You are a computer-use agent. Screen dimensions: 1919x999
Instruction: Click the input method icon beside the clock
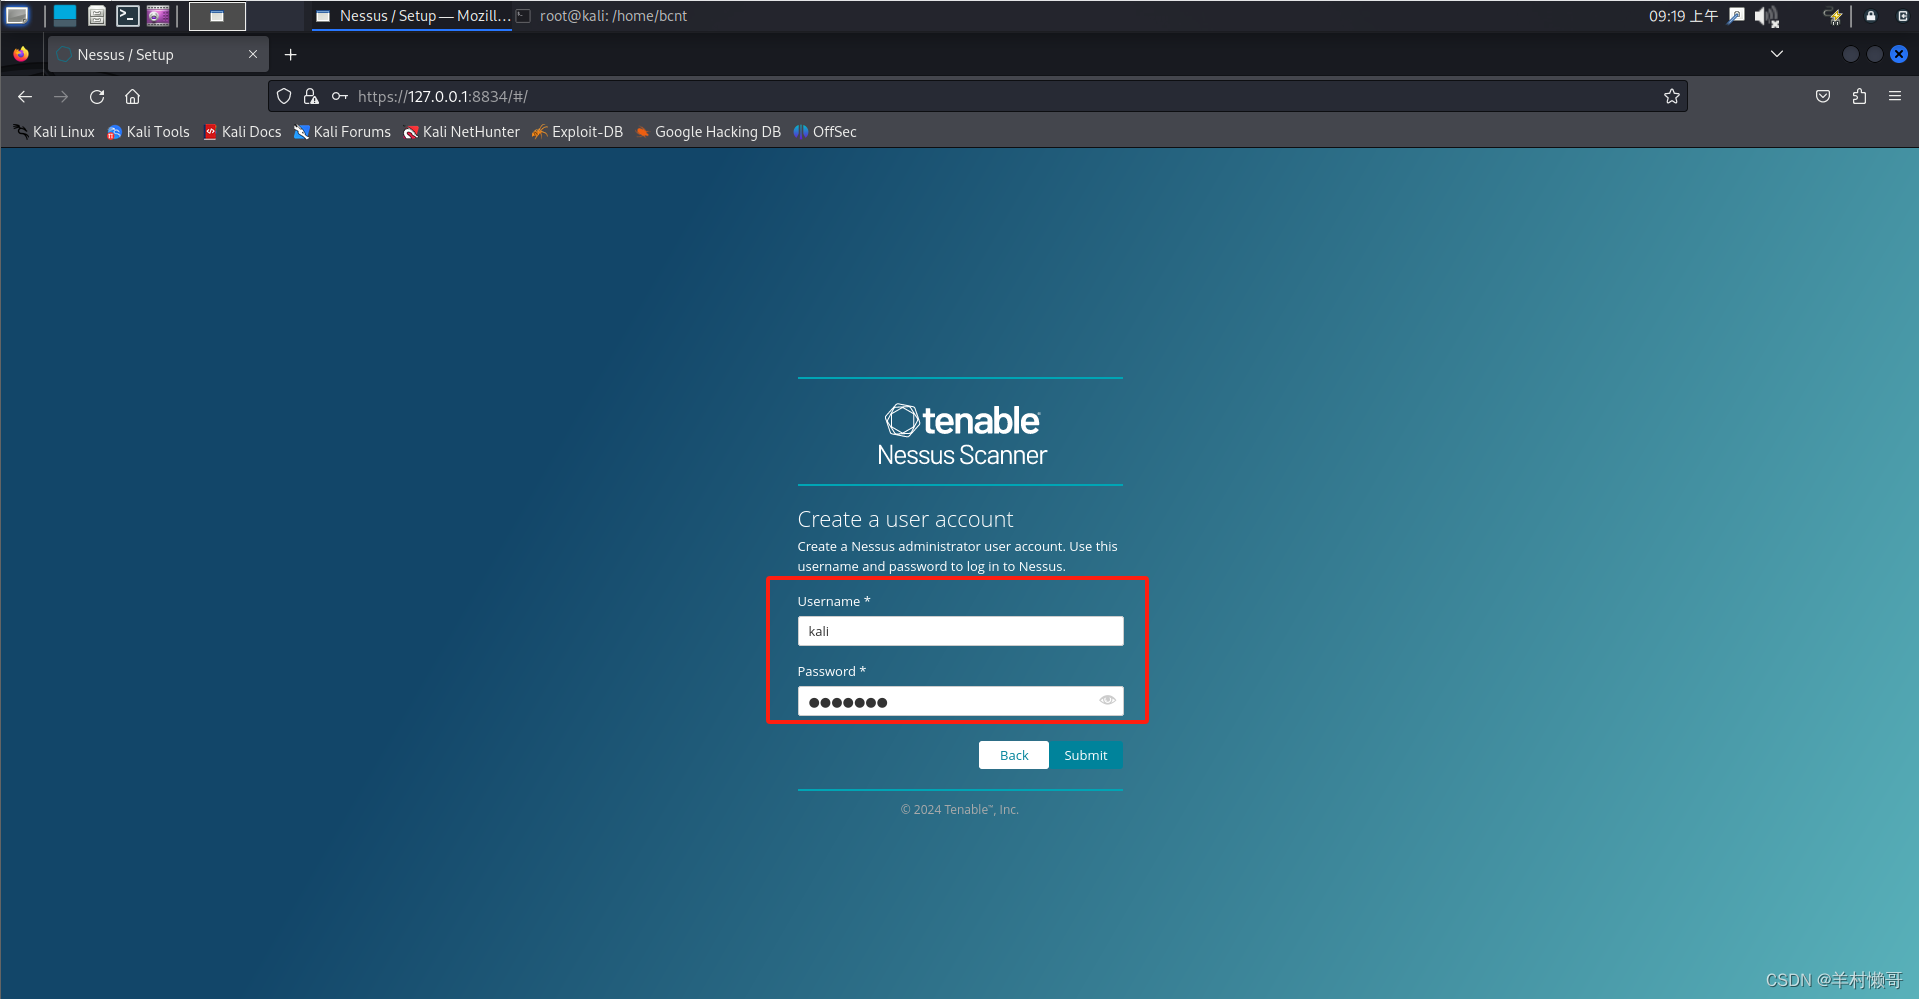coord(1737,16)
